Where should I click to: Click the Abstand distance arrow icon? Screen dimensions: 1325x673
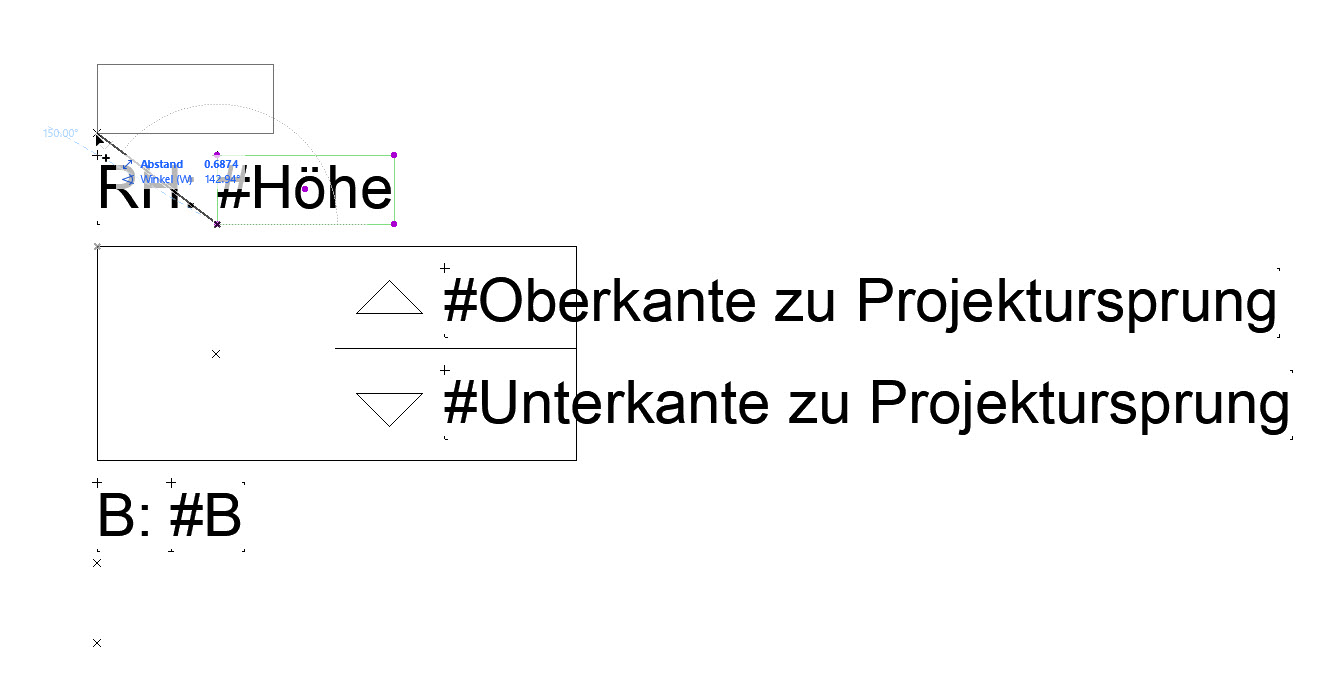point(128,164)
